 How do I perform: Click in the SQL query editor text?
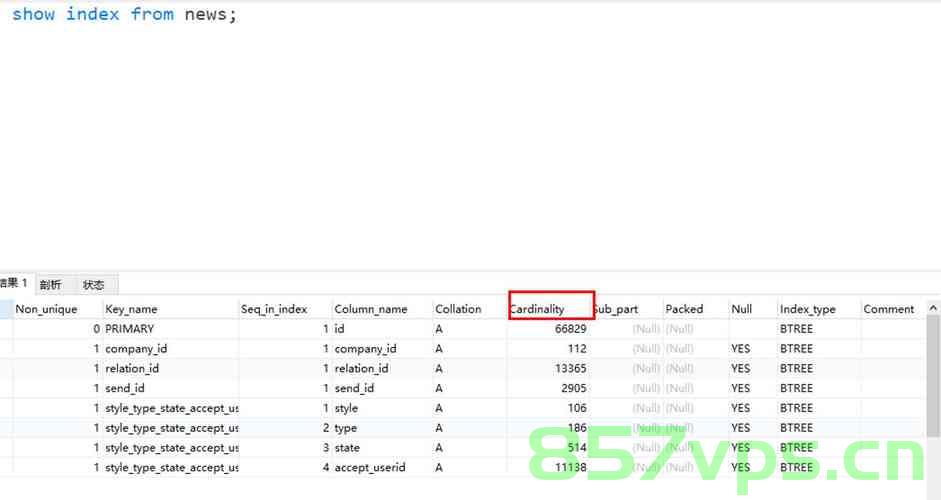coord(125,14)
